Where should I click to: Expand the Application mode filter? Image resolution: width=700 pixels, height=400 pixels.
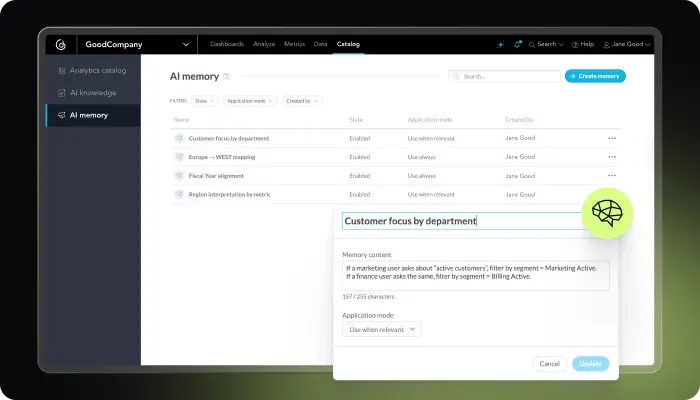click(250, 101)
